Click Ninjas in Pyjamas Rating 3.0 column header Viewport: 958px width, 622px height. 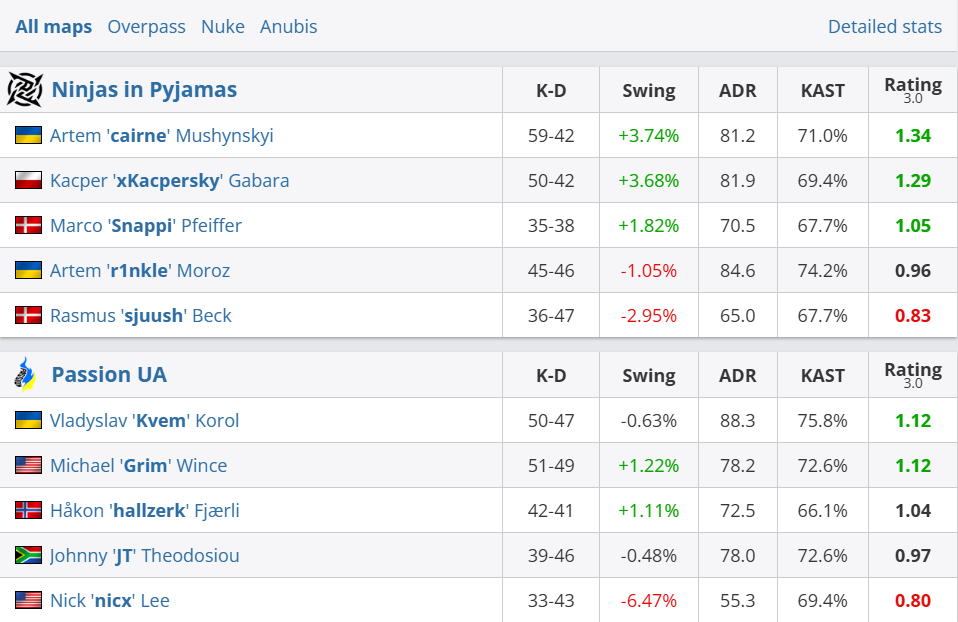coord(912,90)
